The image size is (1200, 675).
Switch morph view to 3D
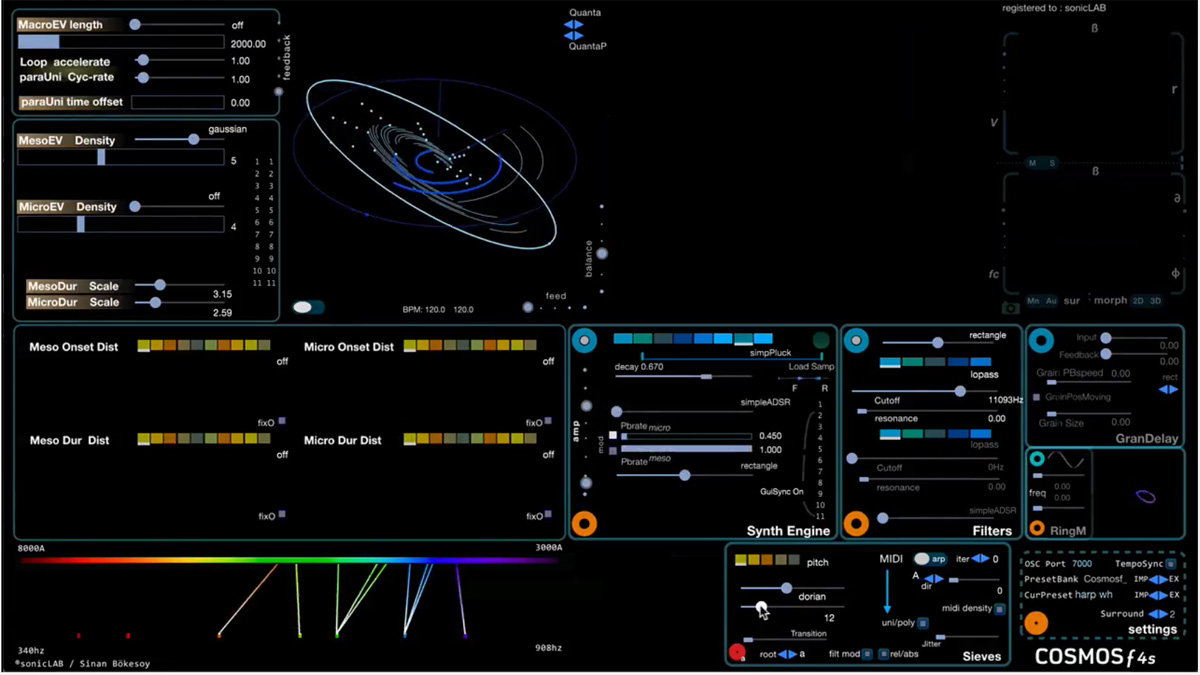1155,301
